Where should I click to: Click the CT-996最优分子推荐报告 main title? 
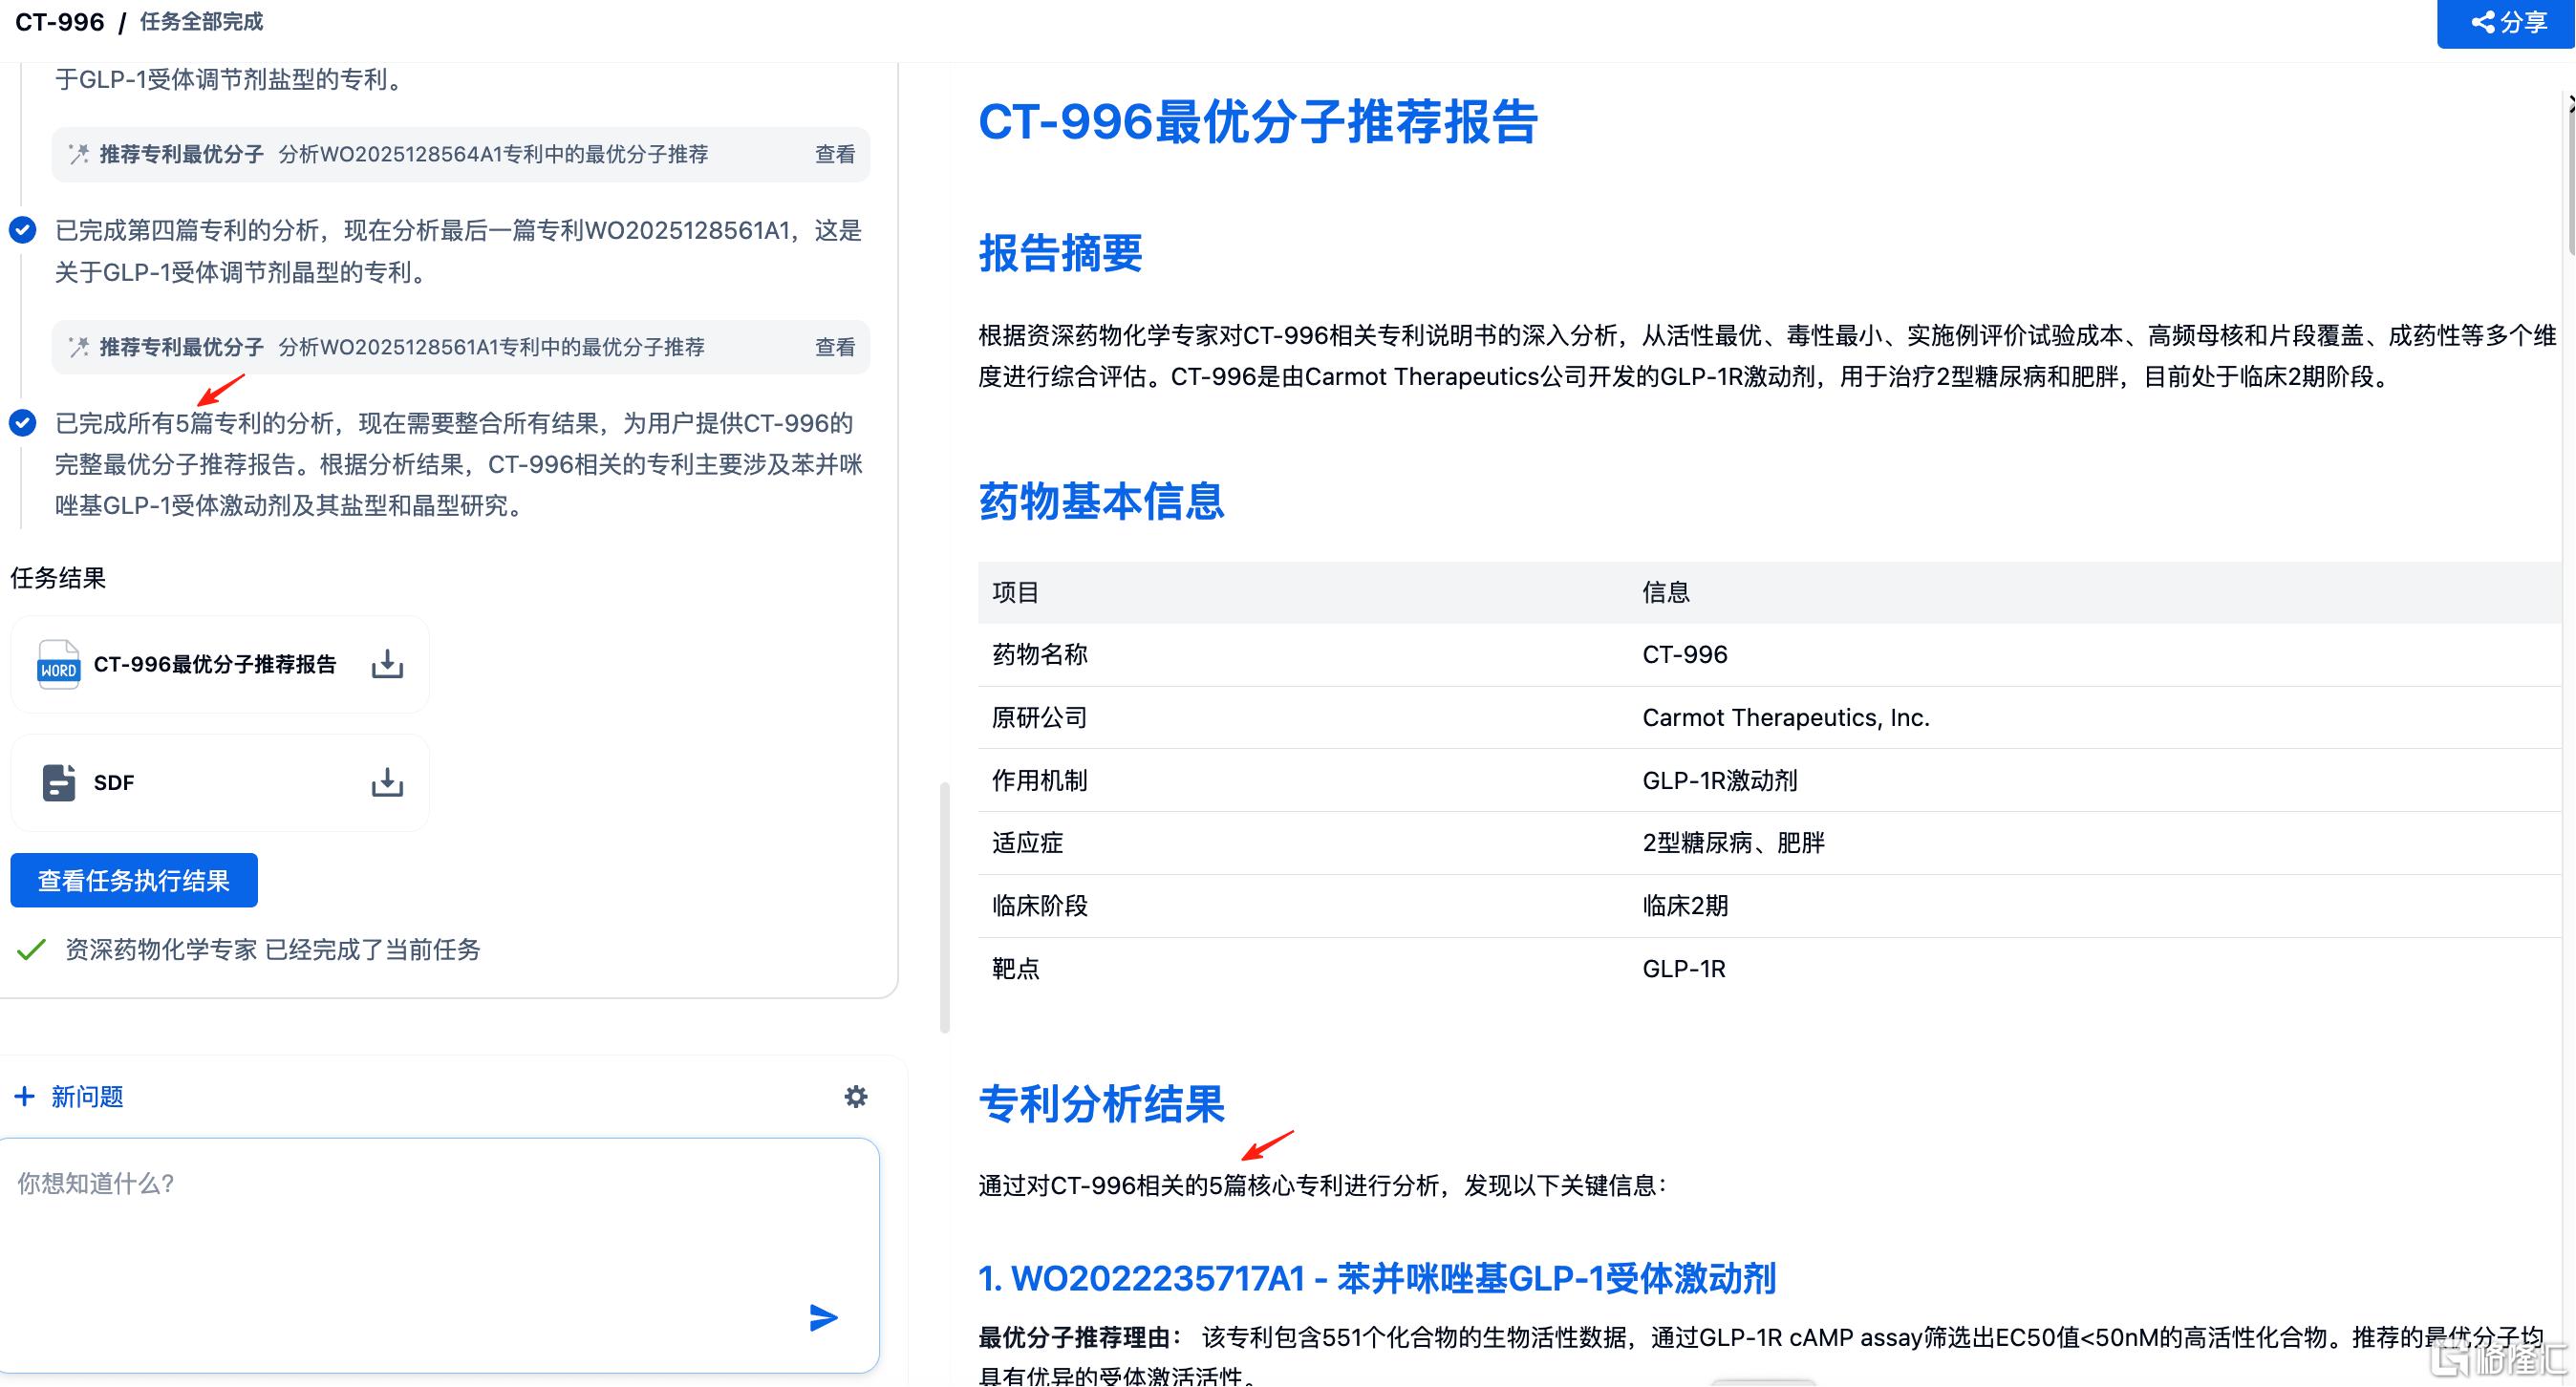tap(1257, 122)
